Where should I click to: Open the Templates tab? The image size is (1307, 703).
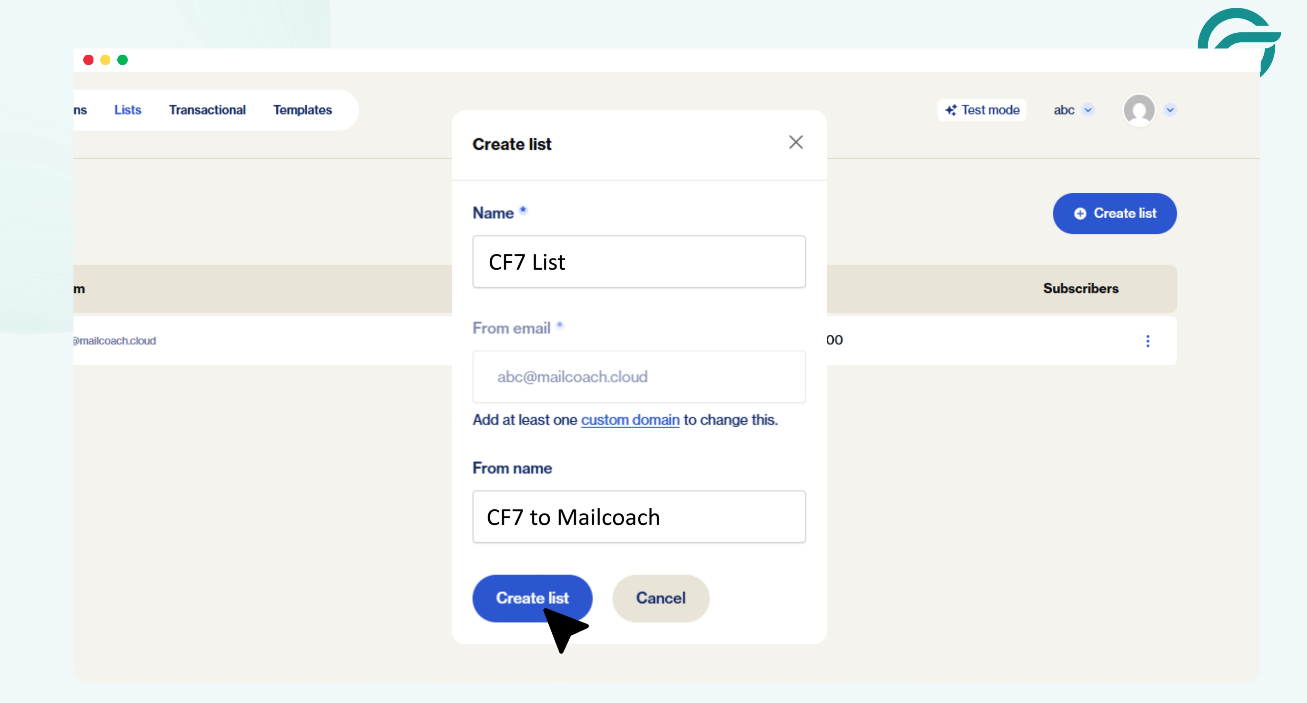[x=302, y=109]
